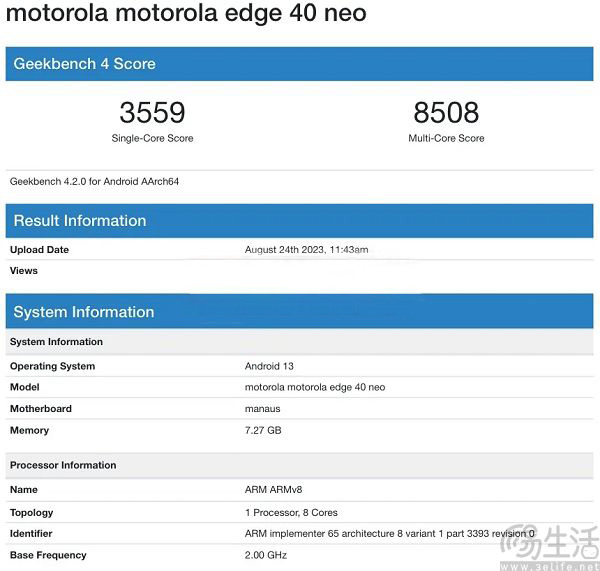
Task: Click the 'Multi-Core Score' label
Action: (446, 138)
